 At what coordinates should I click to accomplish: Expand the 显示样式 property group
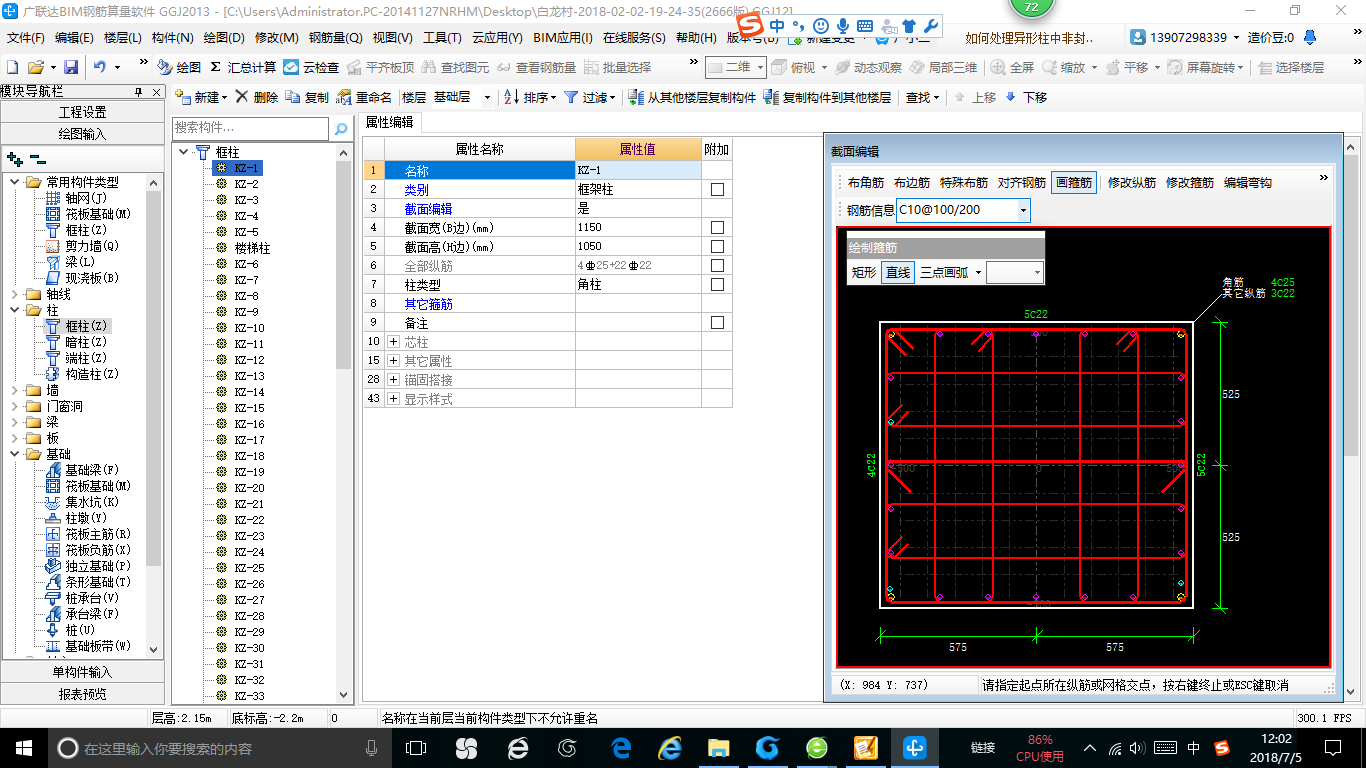(x=393, y=399)
